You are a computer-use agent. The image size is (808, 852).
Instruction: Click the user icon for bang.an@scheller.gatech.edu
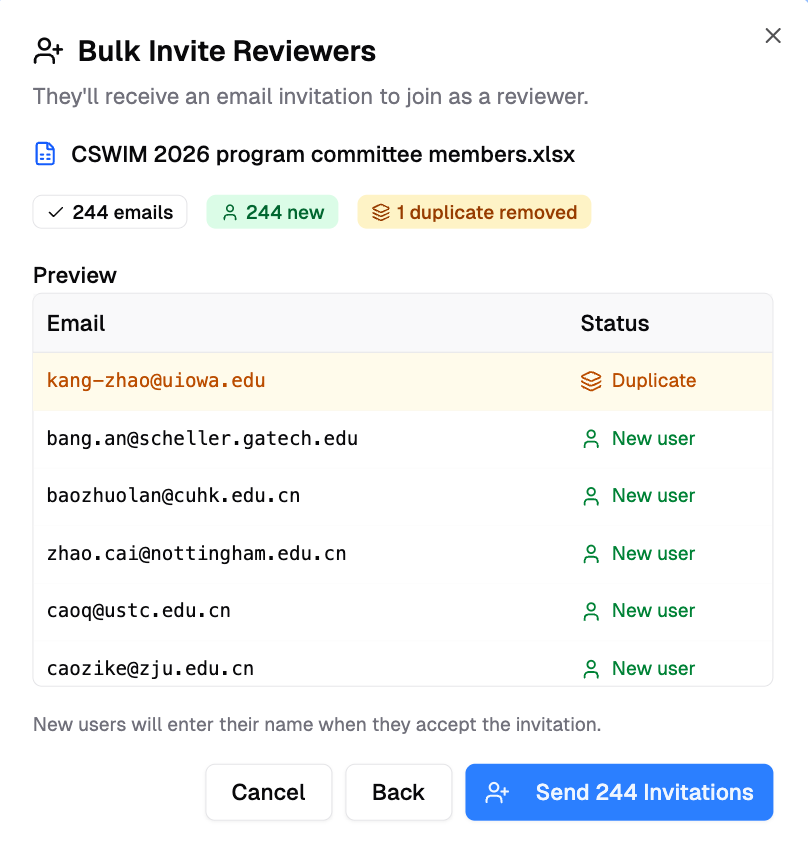pyautogui.click(x=591, y=439)
